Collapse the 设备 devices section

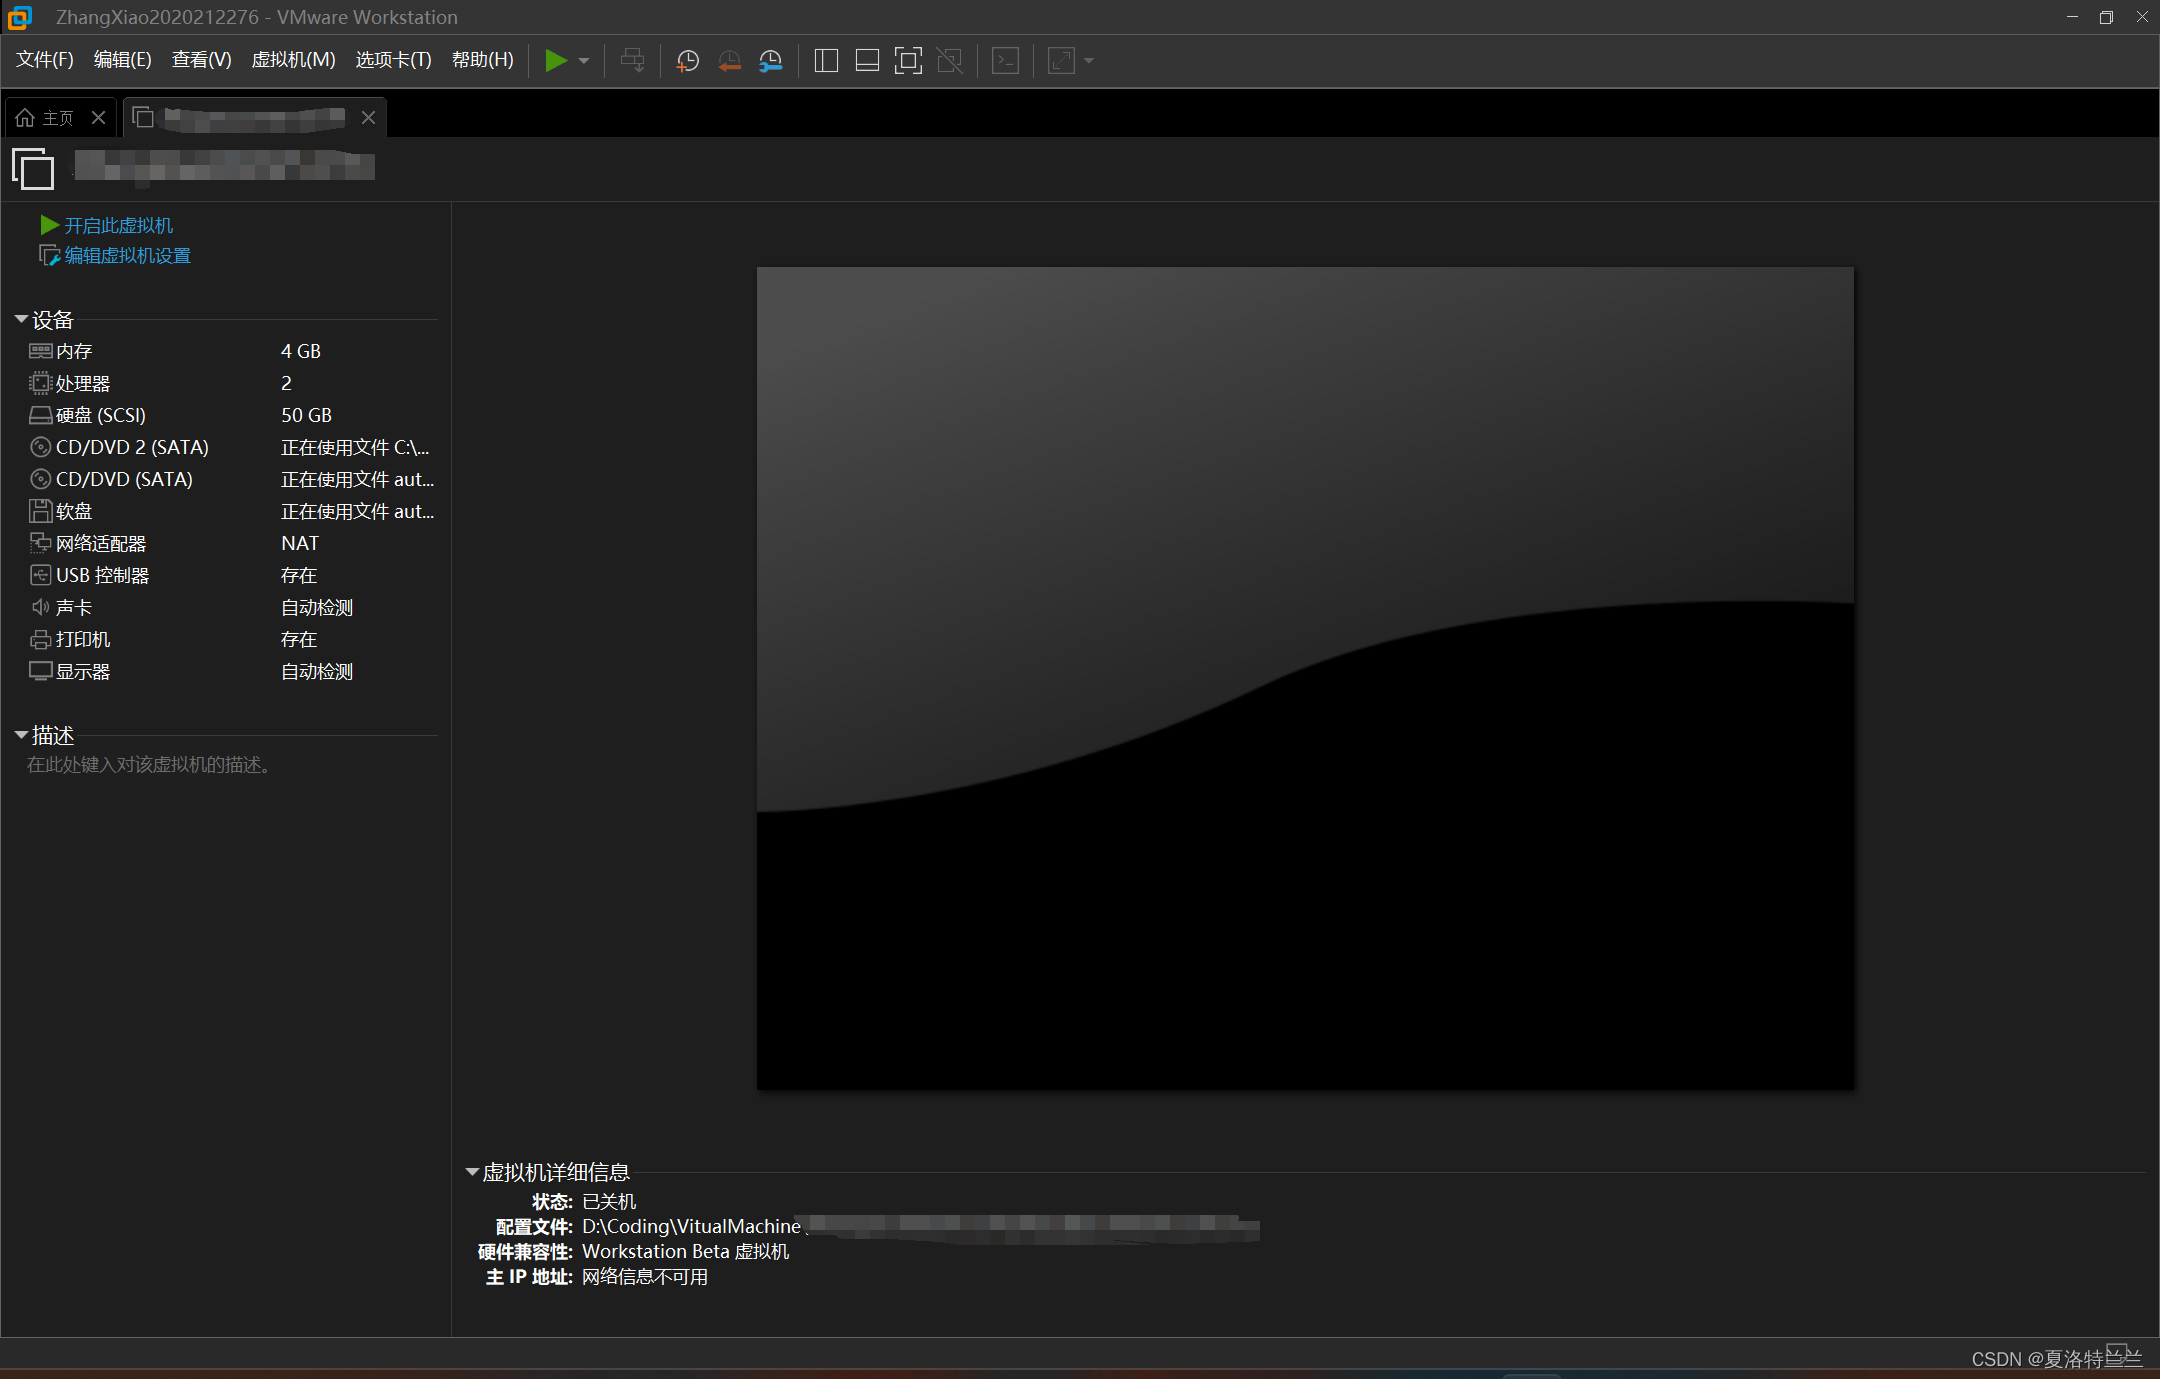point(21,320)
